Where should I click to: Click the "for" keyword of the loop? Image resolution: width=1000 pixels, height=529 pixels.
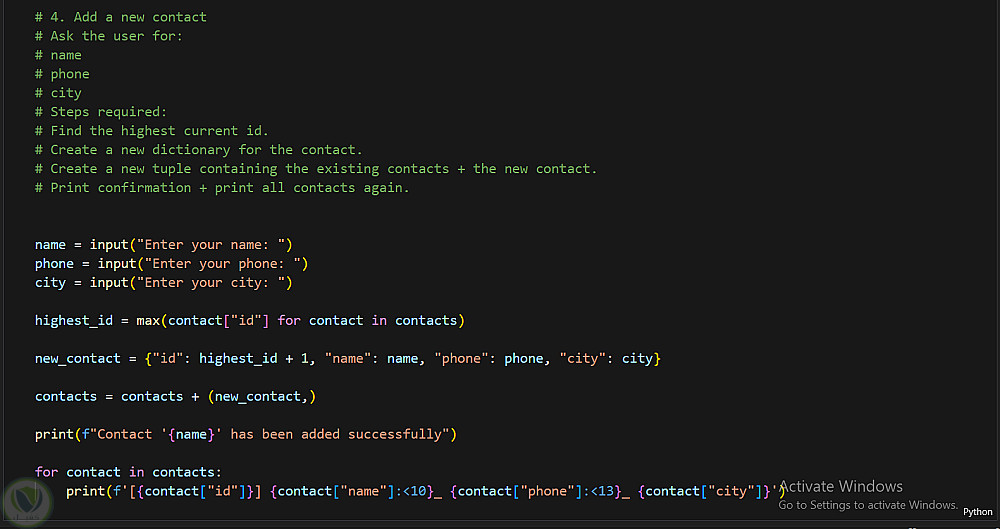47,472
